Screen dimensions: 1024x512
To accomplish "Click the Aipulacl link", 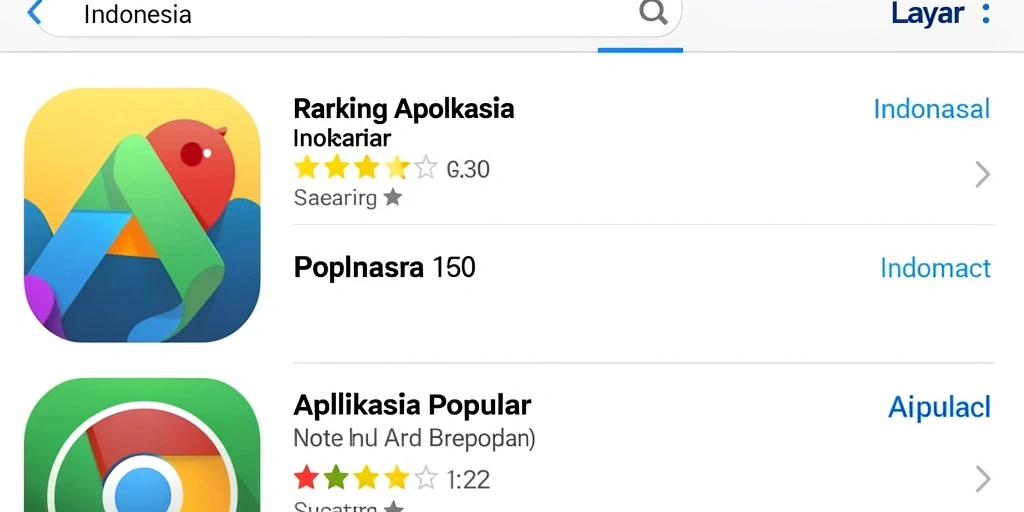I will [x=939, y=408].
